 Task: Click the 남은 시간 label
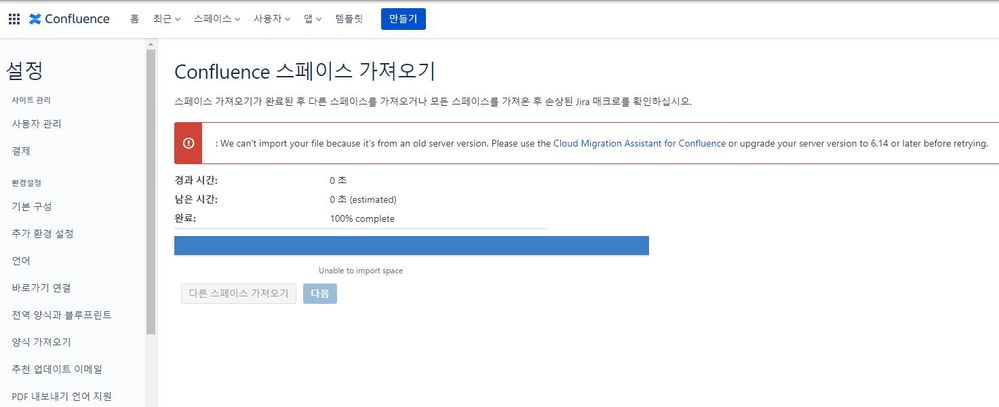(196, 200)
